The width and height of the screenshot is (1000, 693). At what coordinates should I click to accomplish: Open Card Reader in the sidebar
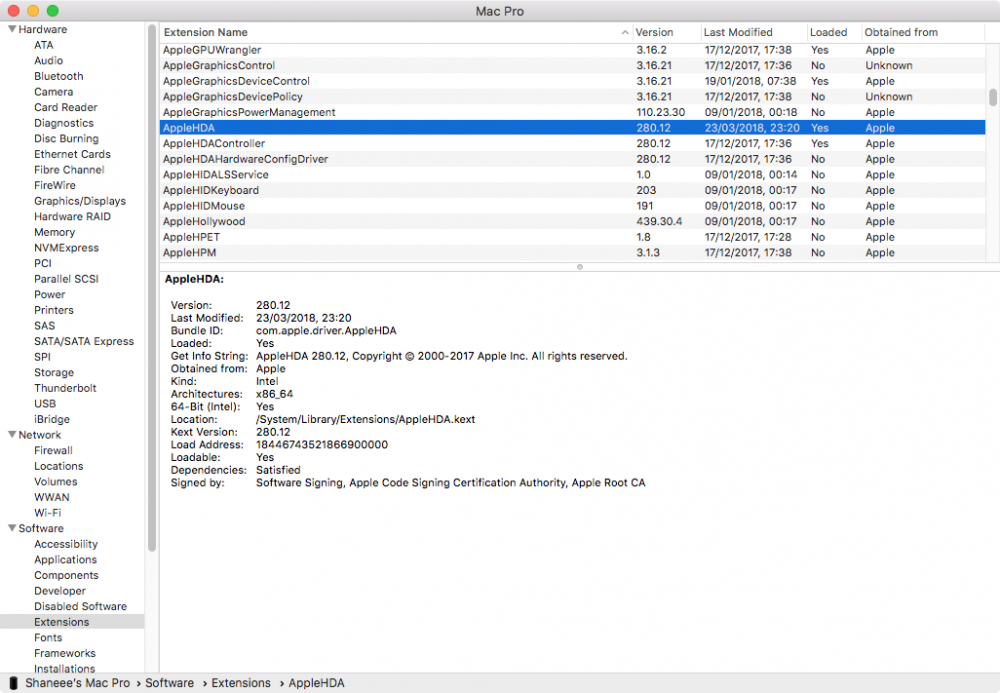[x=66, y=108]
